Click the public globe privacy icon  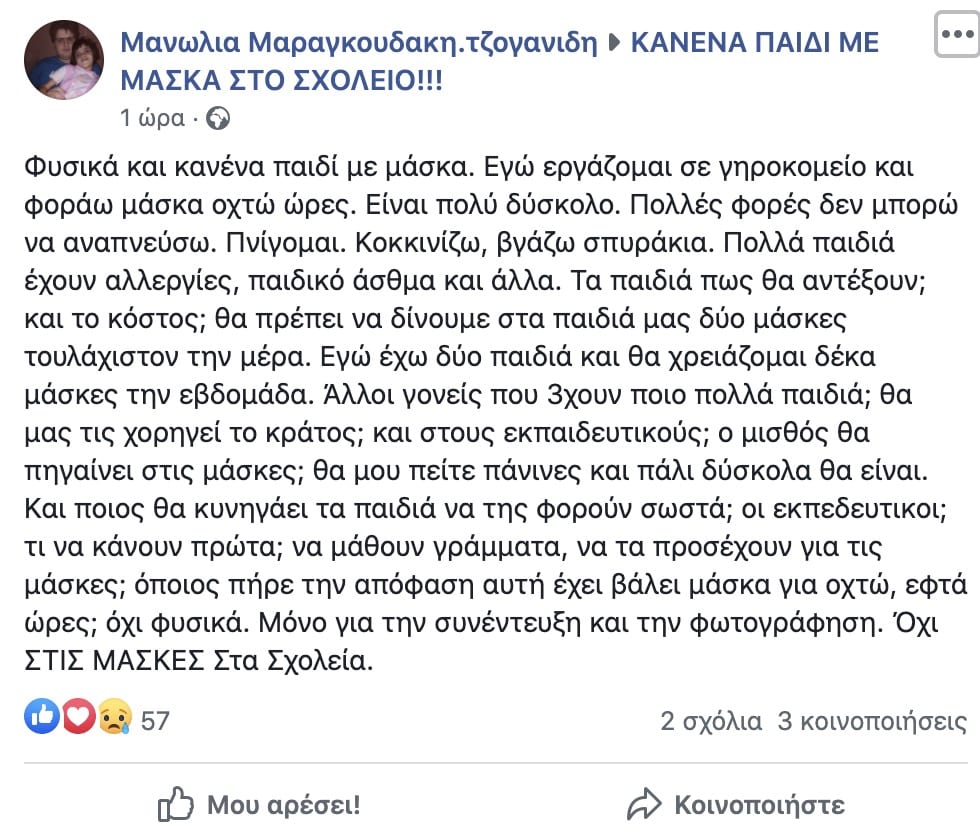(218, 118)
